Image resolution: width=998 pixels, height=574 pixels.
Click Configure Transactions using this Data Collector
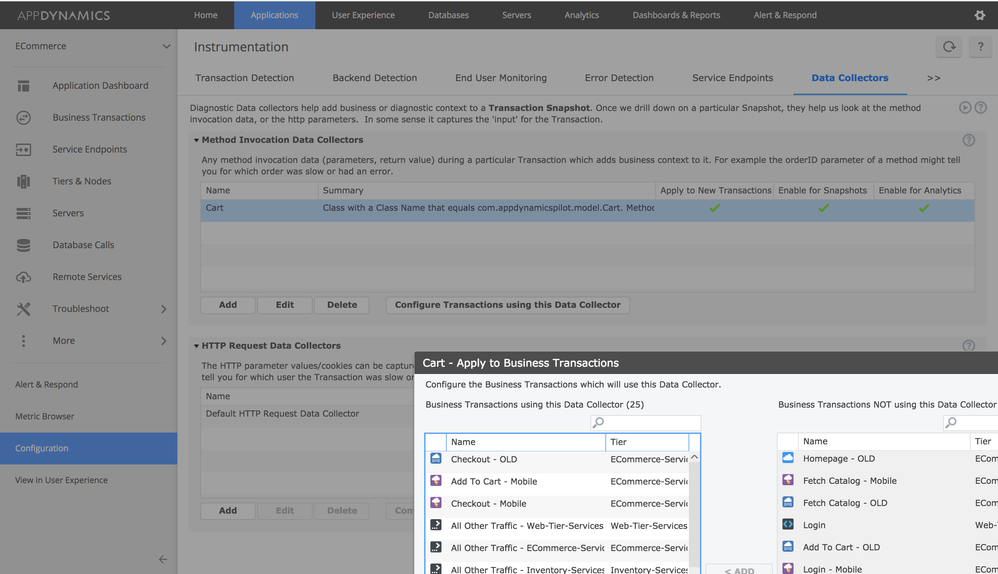(x=507, y=305)
